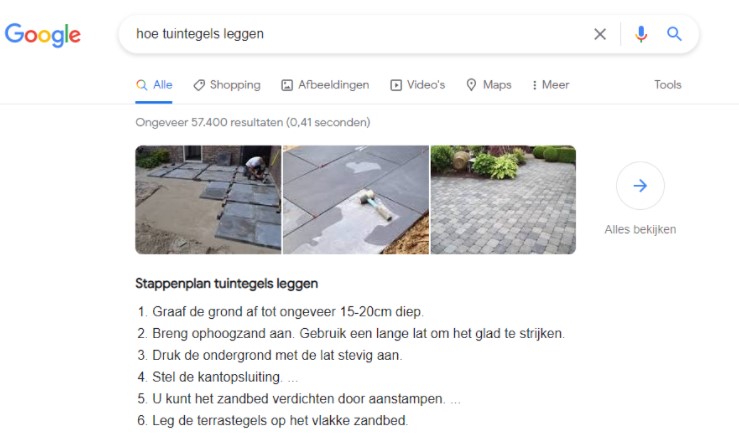Click the location pin icon beside Maps

pyautogui.click(x=471, y=85)
